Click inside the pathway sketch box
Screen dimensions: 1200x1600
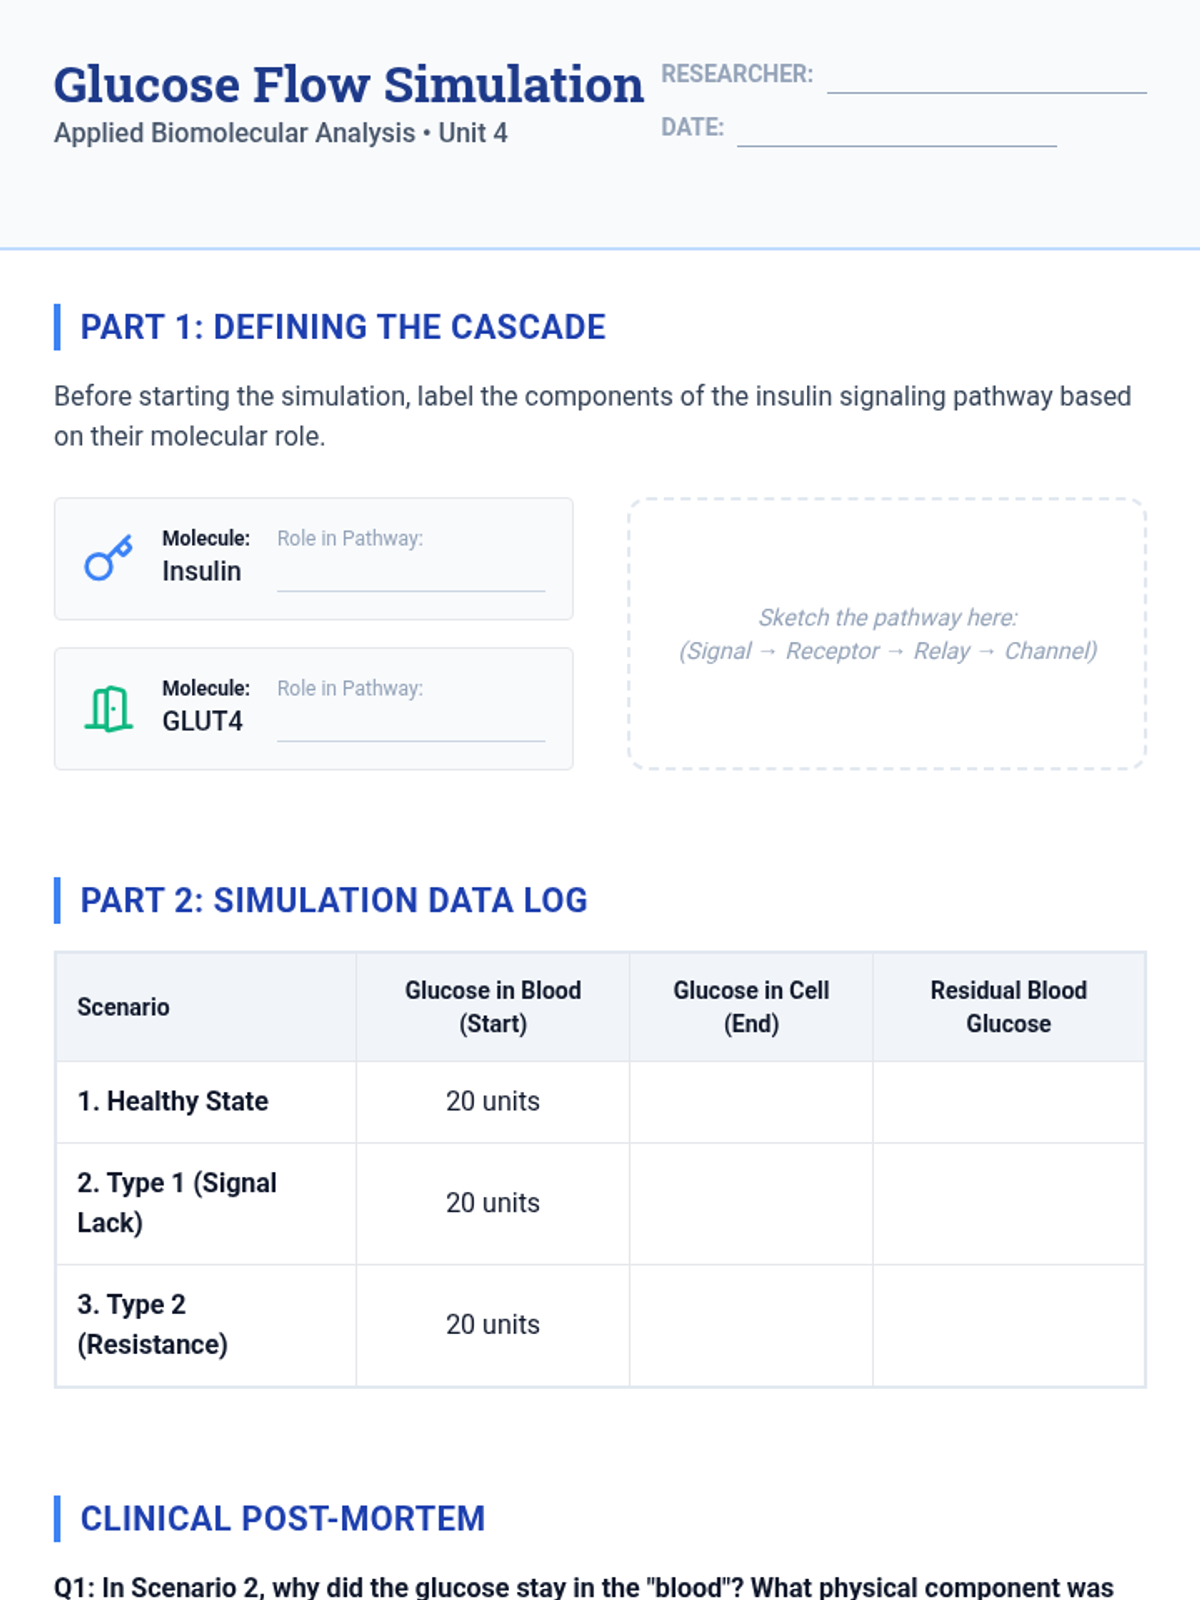(x=887, y=634)
